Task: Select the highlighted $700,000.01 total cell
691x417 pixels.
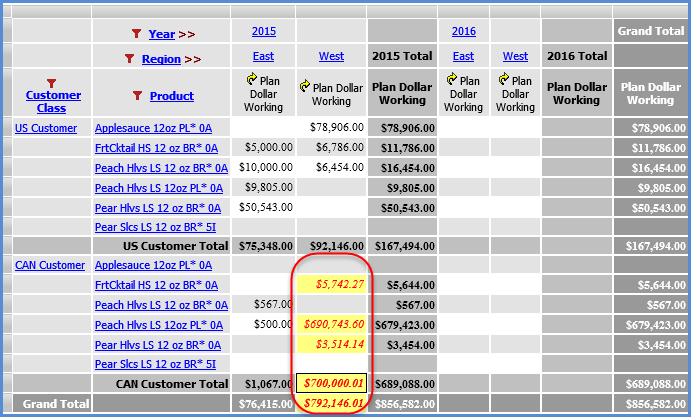Action: click(x=331, y=382)
